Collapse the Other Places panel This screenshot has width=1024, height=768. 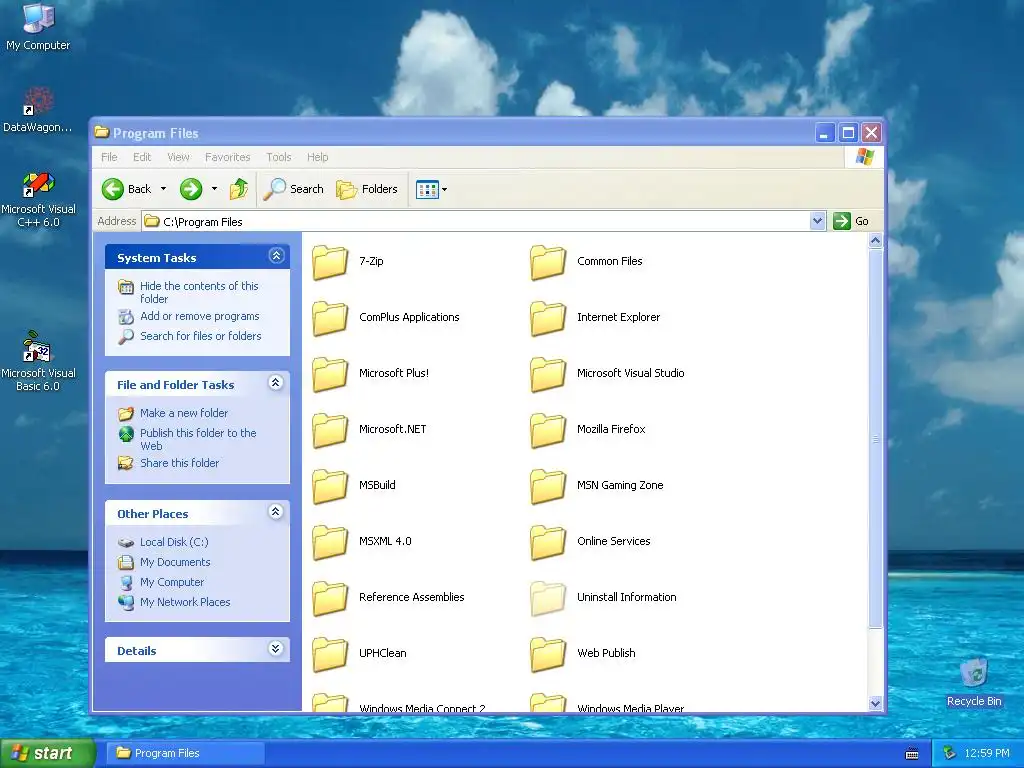[x=276, y=512]
